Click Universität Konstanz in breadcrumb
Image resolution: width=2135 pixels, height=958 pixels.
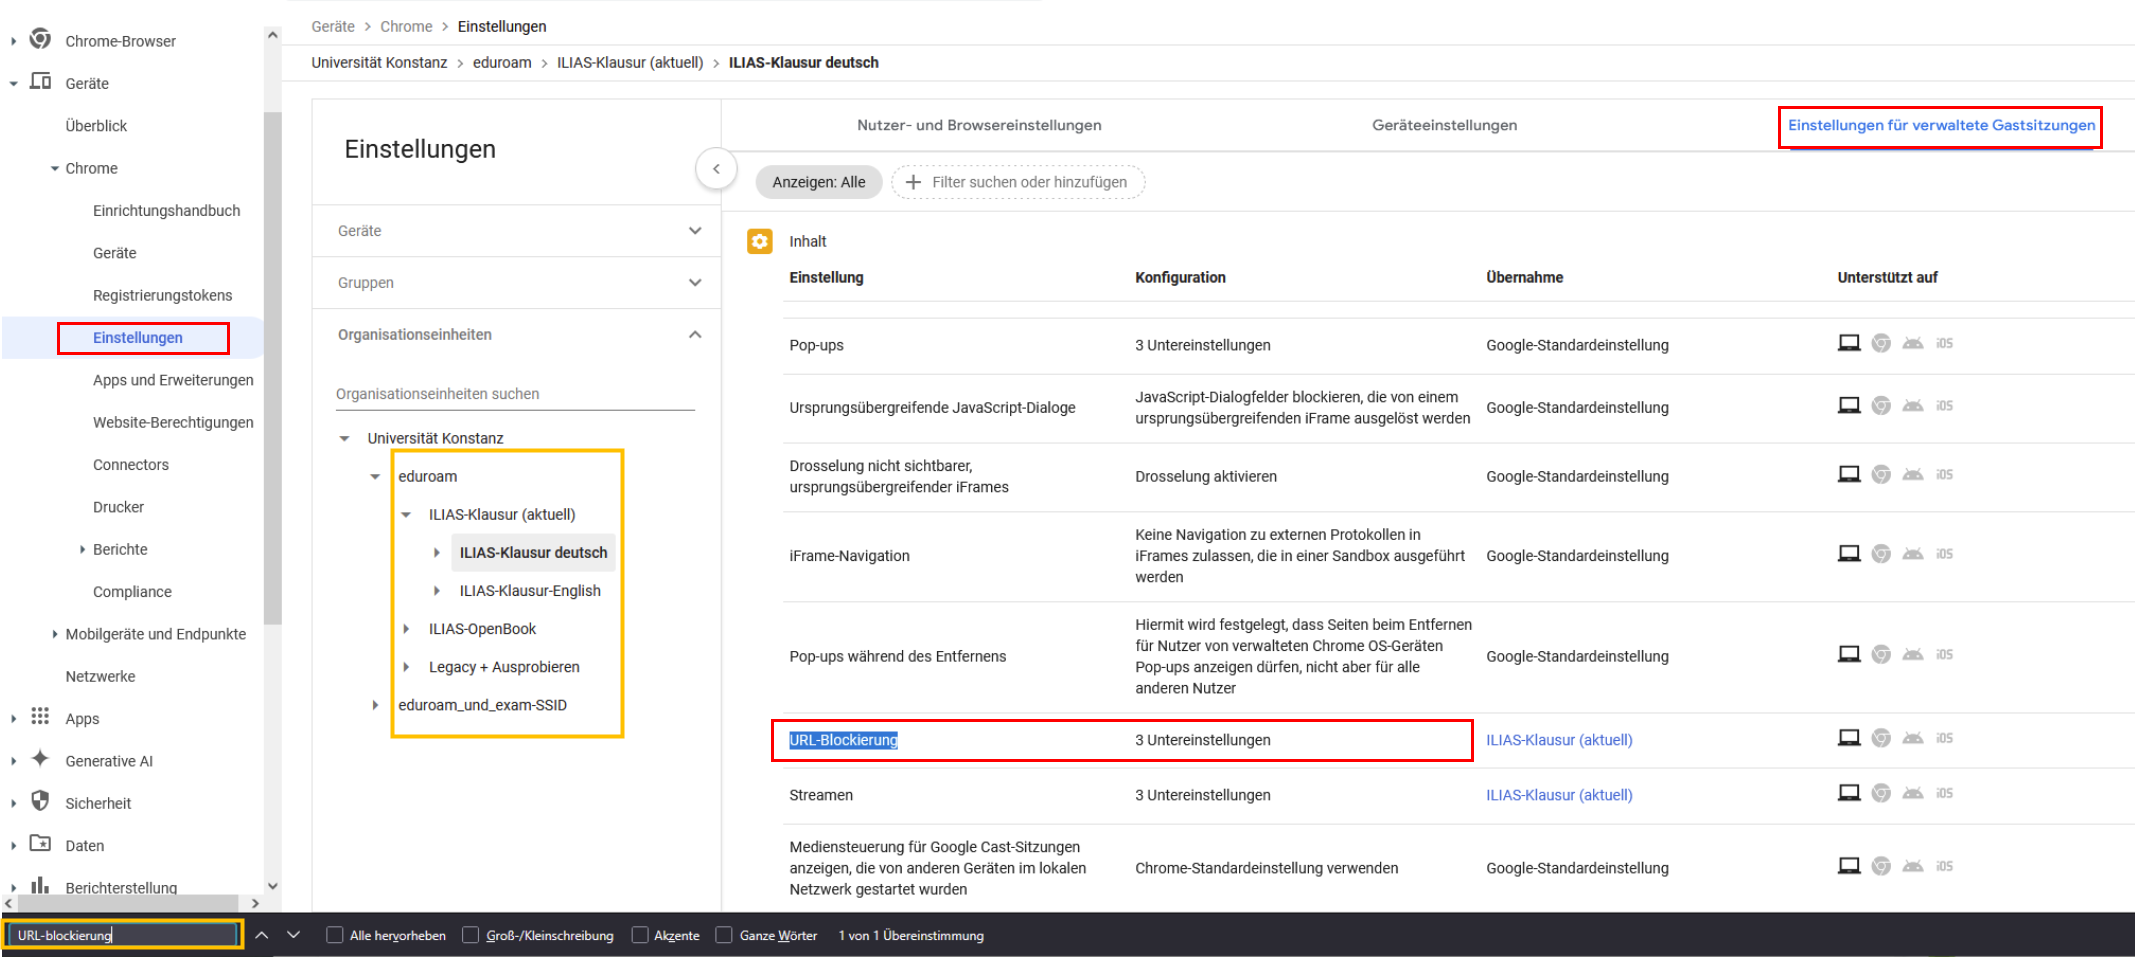click(x=379, y=62)
